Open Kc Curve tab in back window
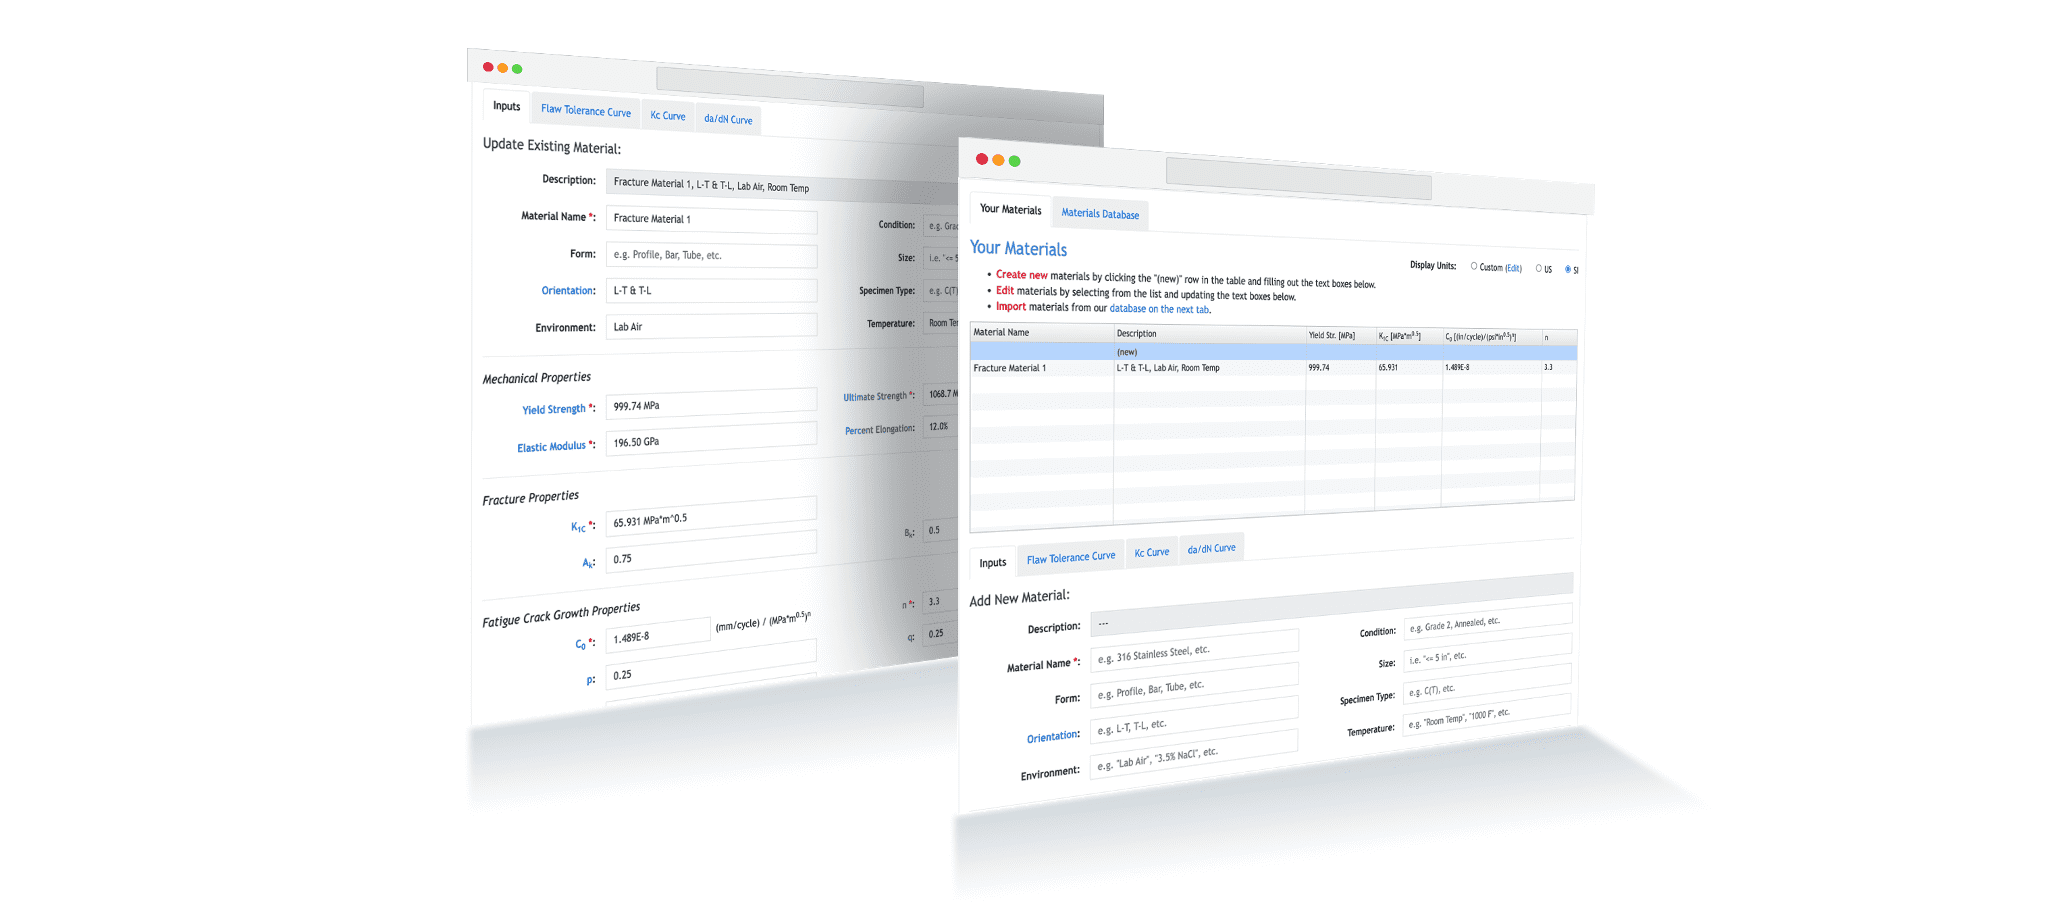 (x=668, y=116)
